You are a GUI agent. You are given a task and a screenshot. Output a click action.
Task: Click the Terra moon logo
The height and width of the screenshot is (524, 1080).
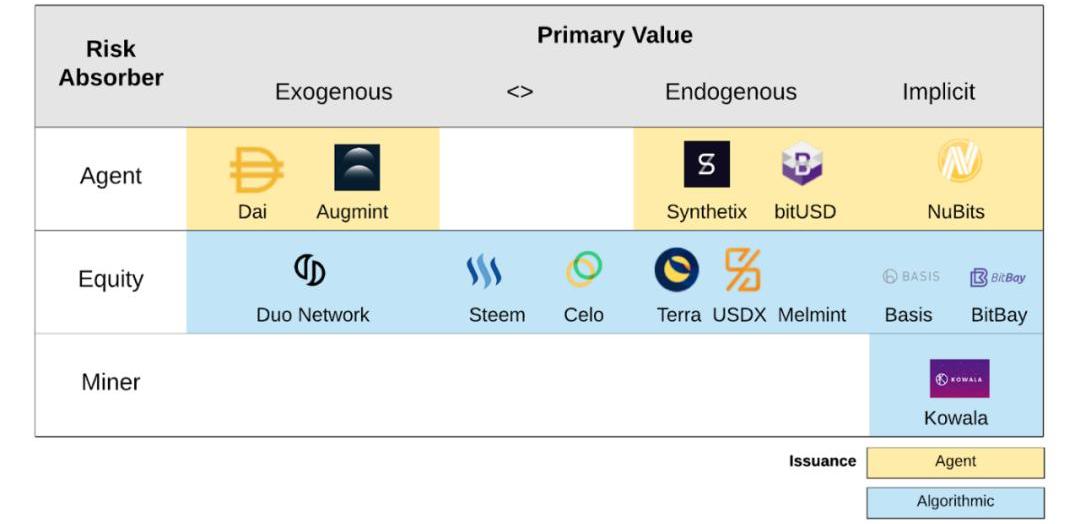(x=676, y=270)
